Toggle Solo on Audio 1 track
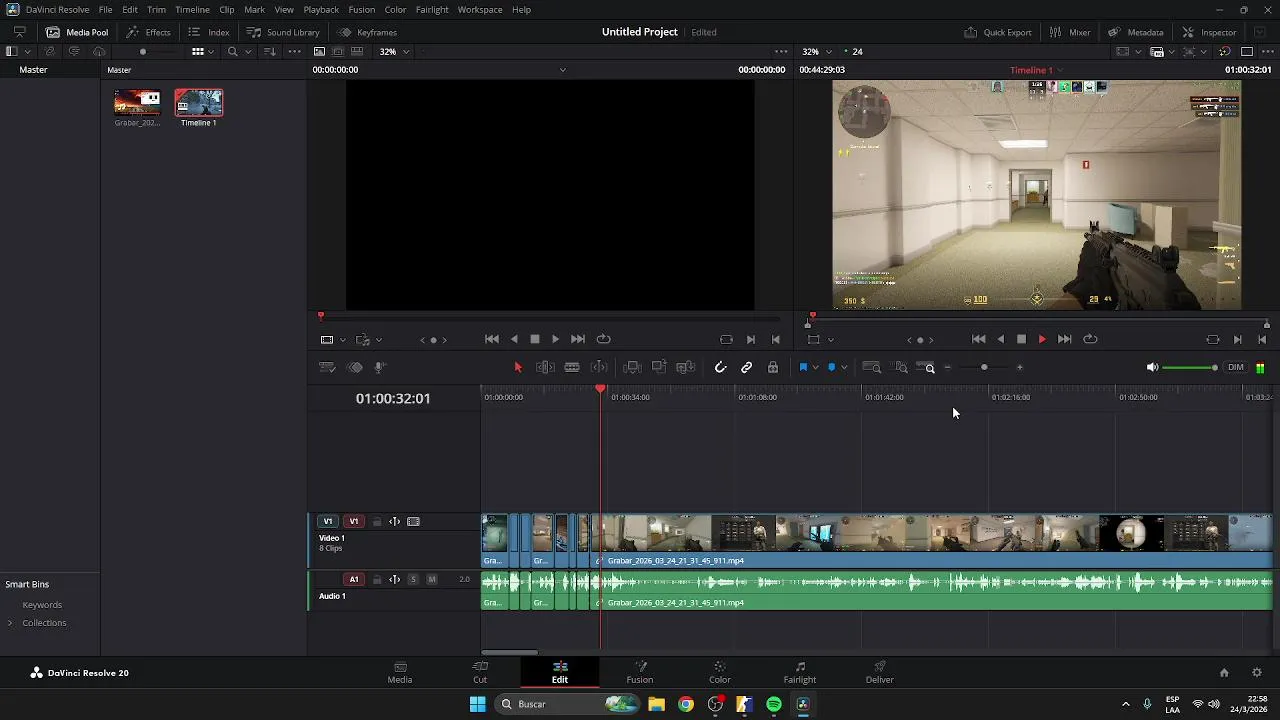1280x720 pixels. 413,579
